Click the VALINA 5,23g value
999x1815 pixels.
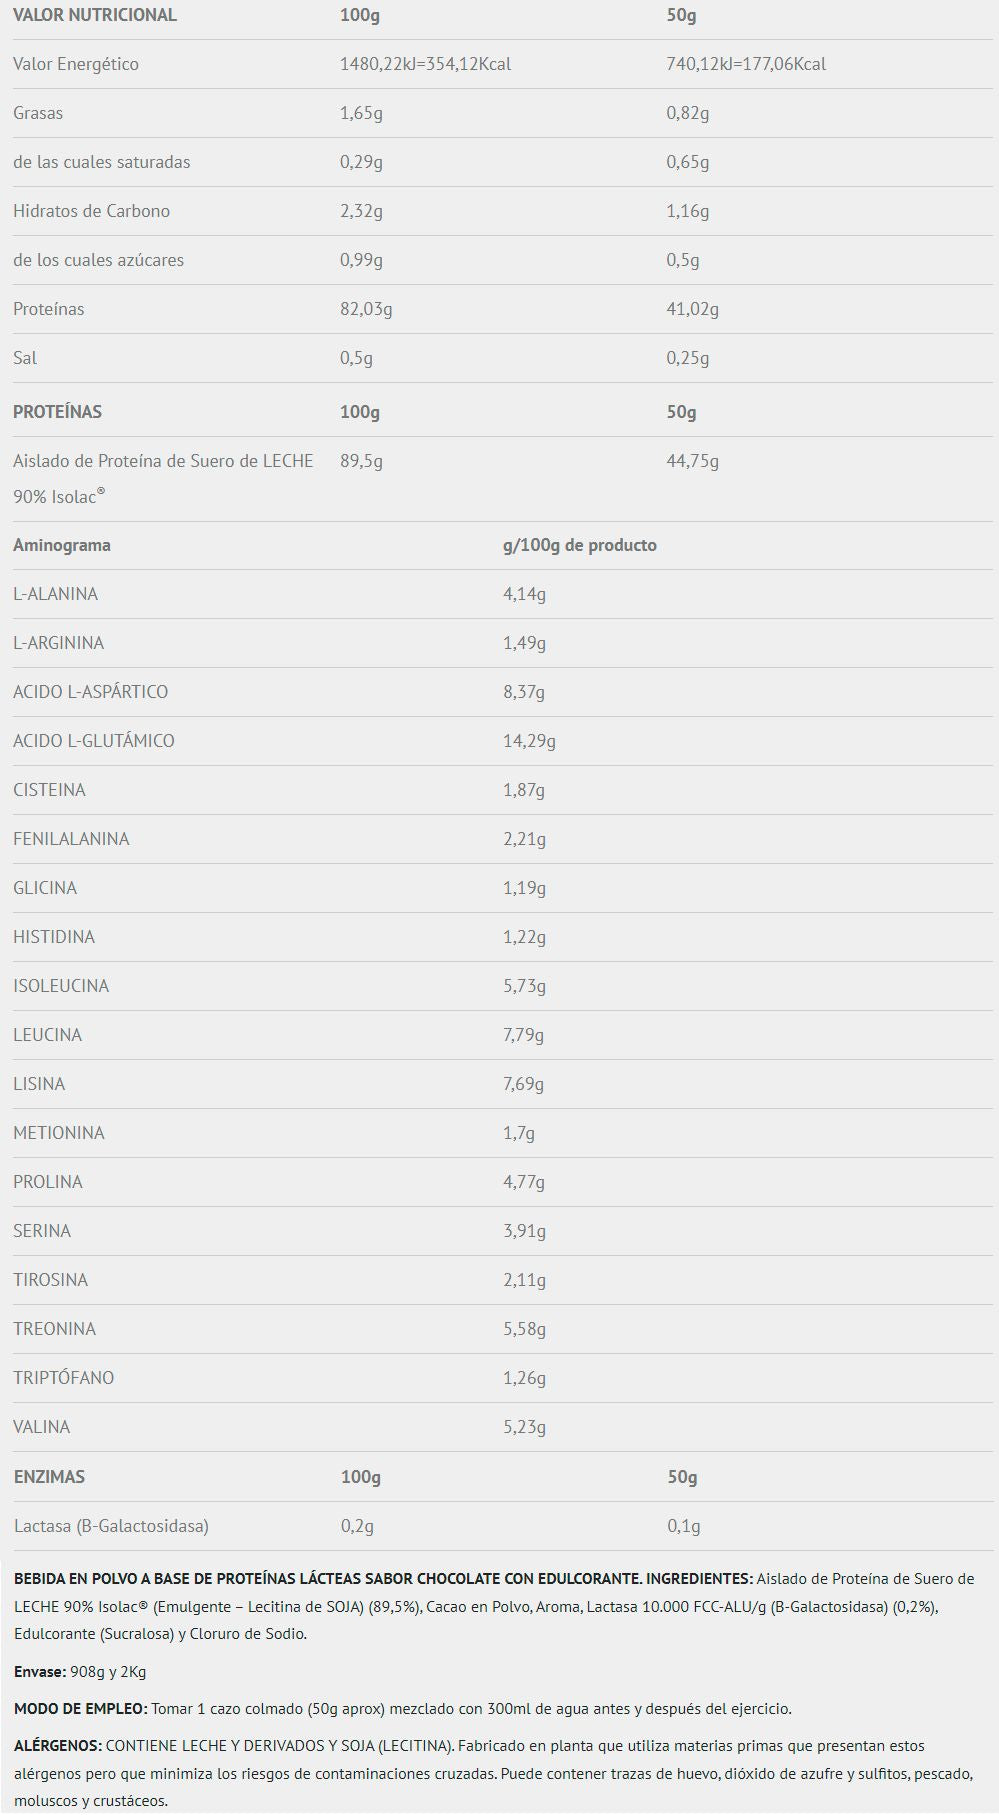tap(524, 1427)
